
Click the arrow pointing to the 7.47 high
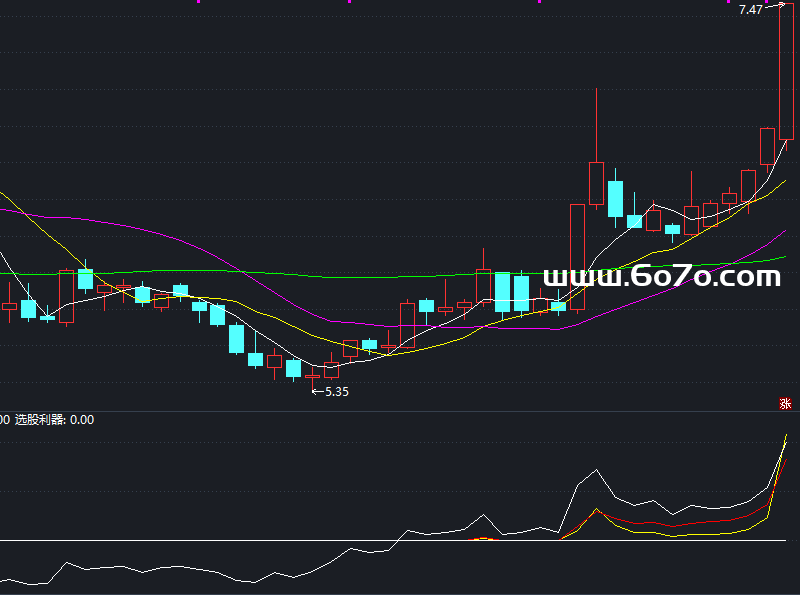tap(775, 7)
